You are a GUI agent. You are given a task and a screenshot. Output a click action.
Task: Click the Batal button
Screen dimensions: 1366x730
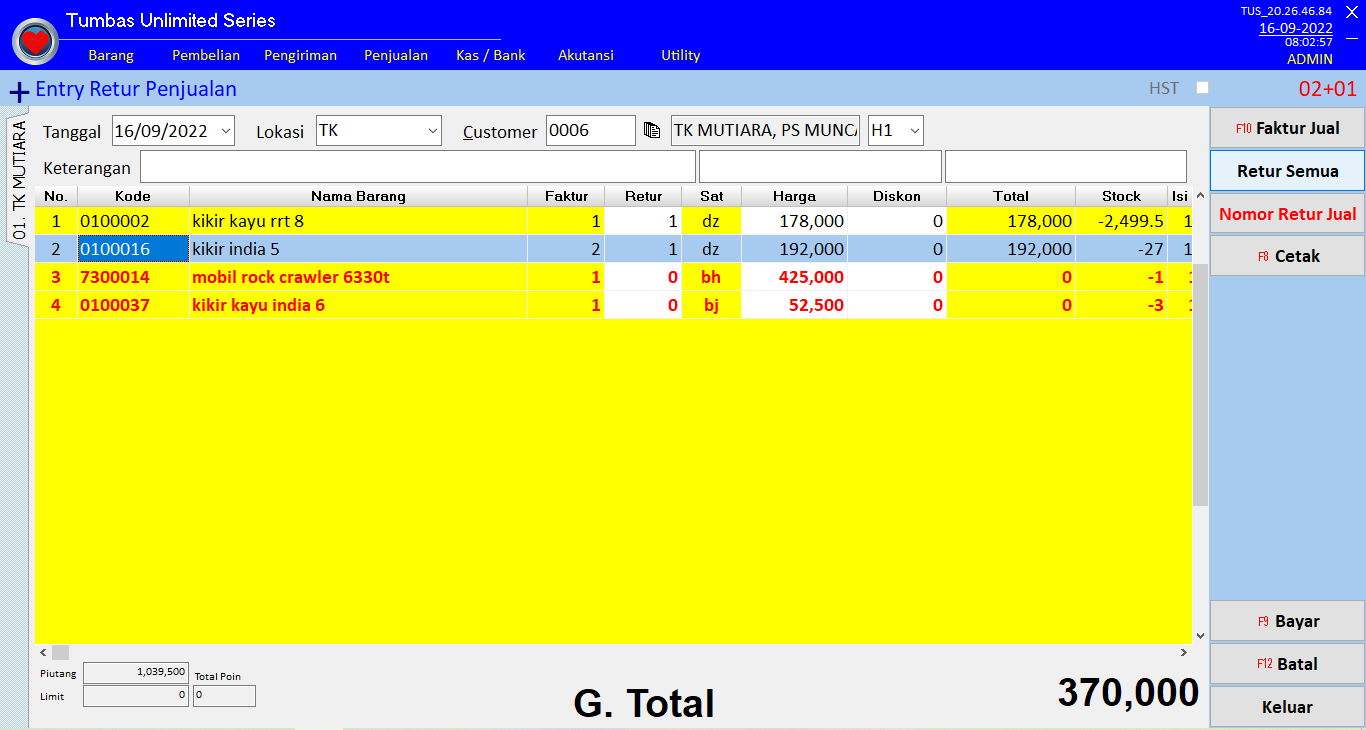click(x=1287, y=664)
